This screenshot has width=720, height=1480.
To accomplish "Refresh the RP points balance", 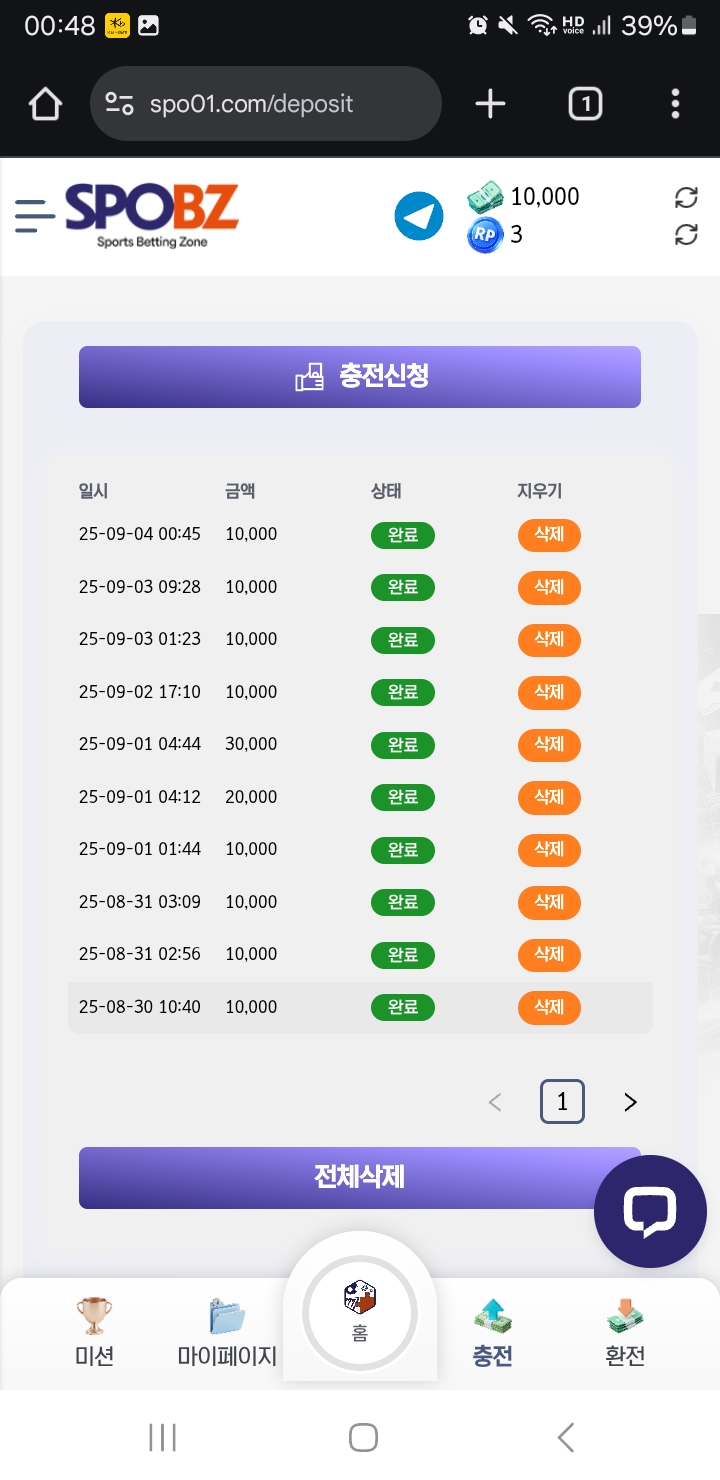I will [x=686, y=235].
